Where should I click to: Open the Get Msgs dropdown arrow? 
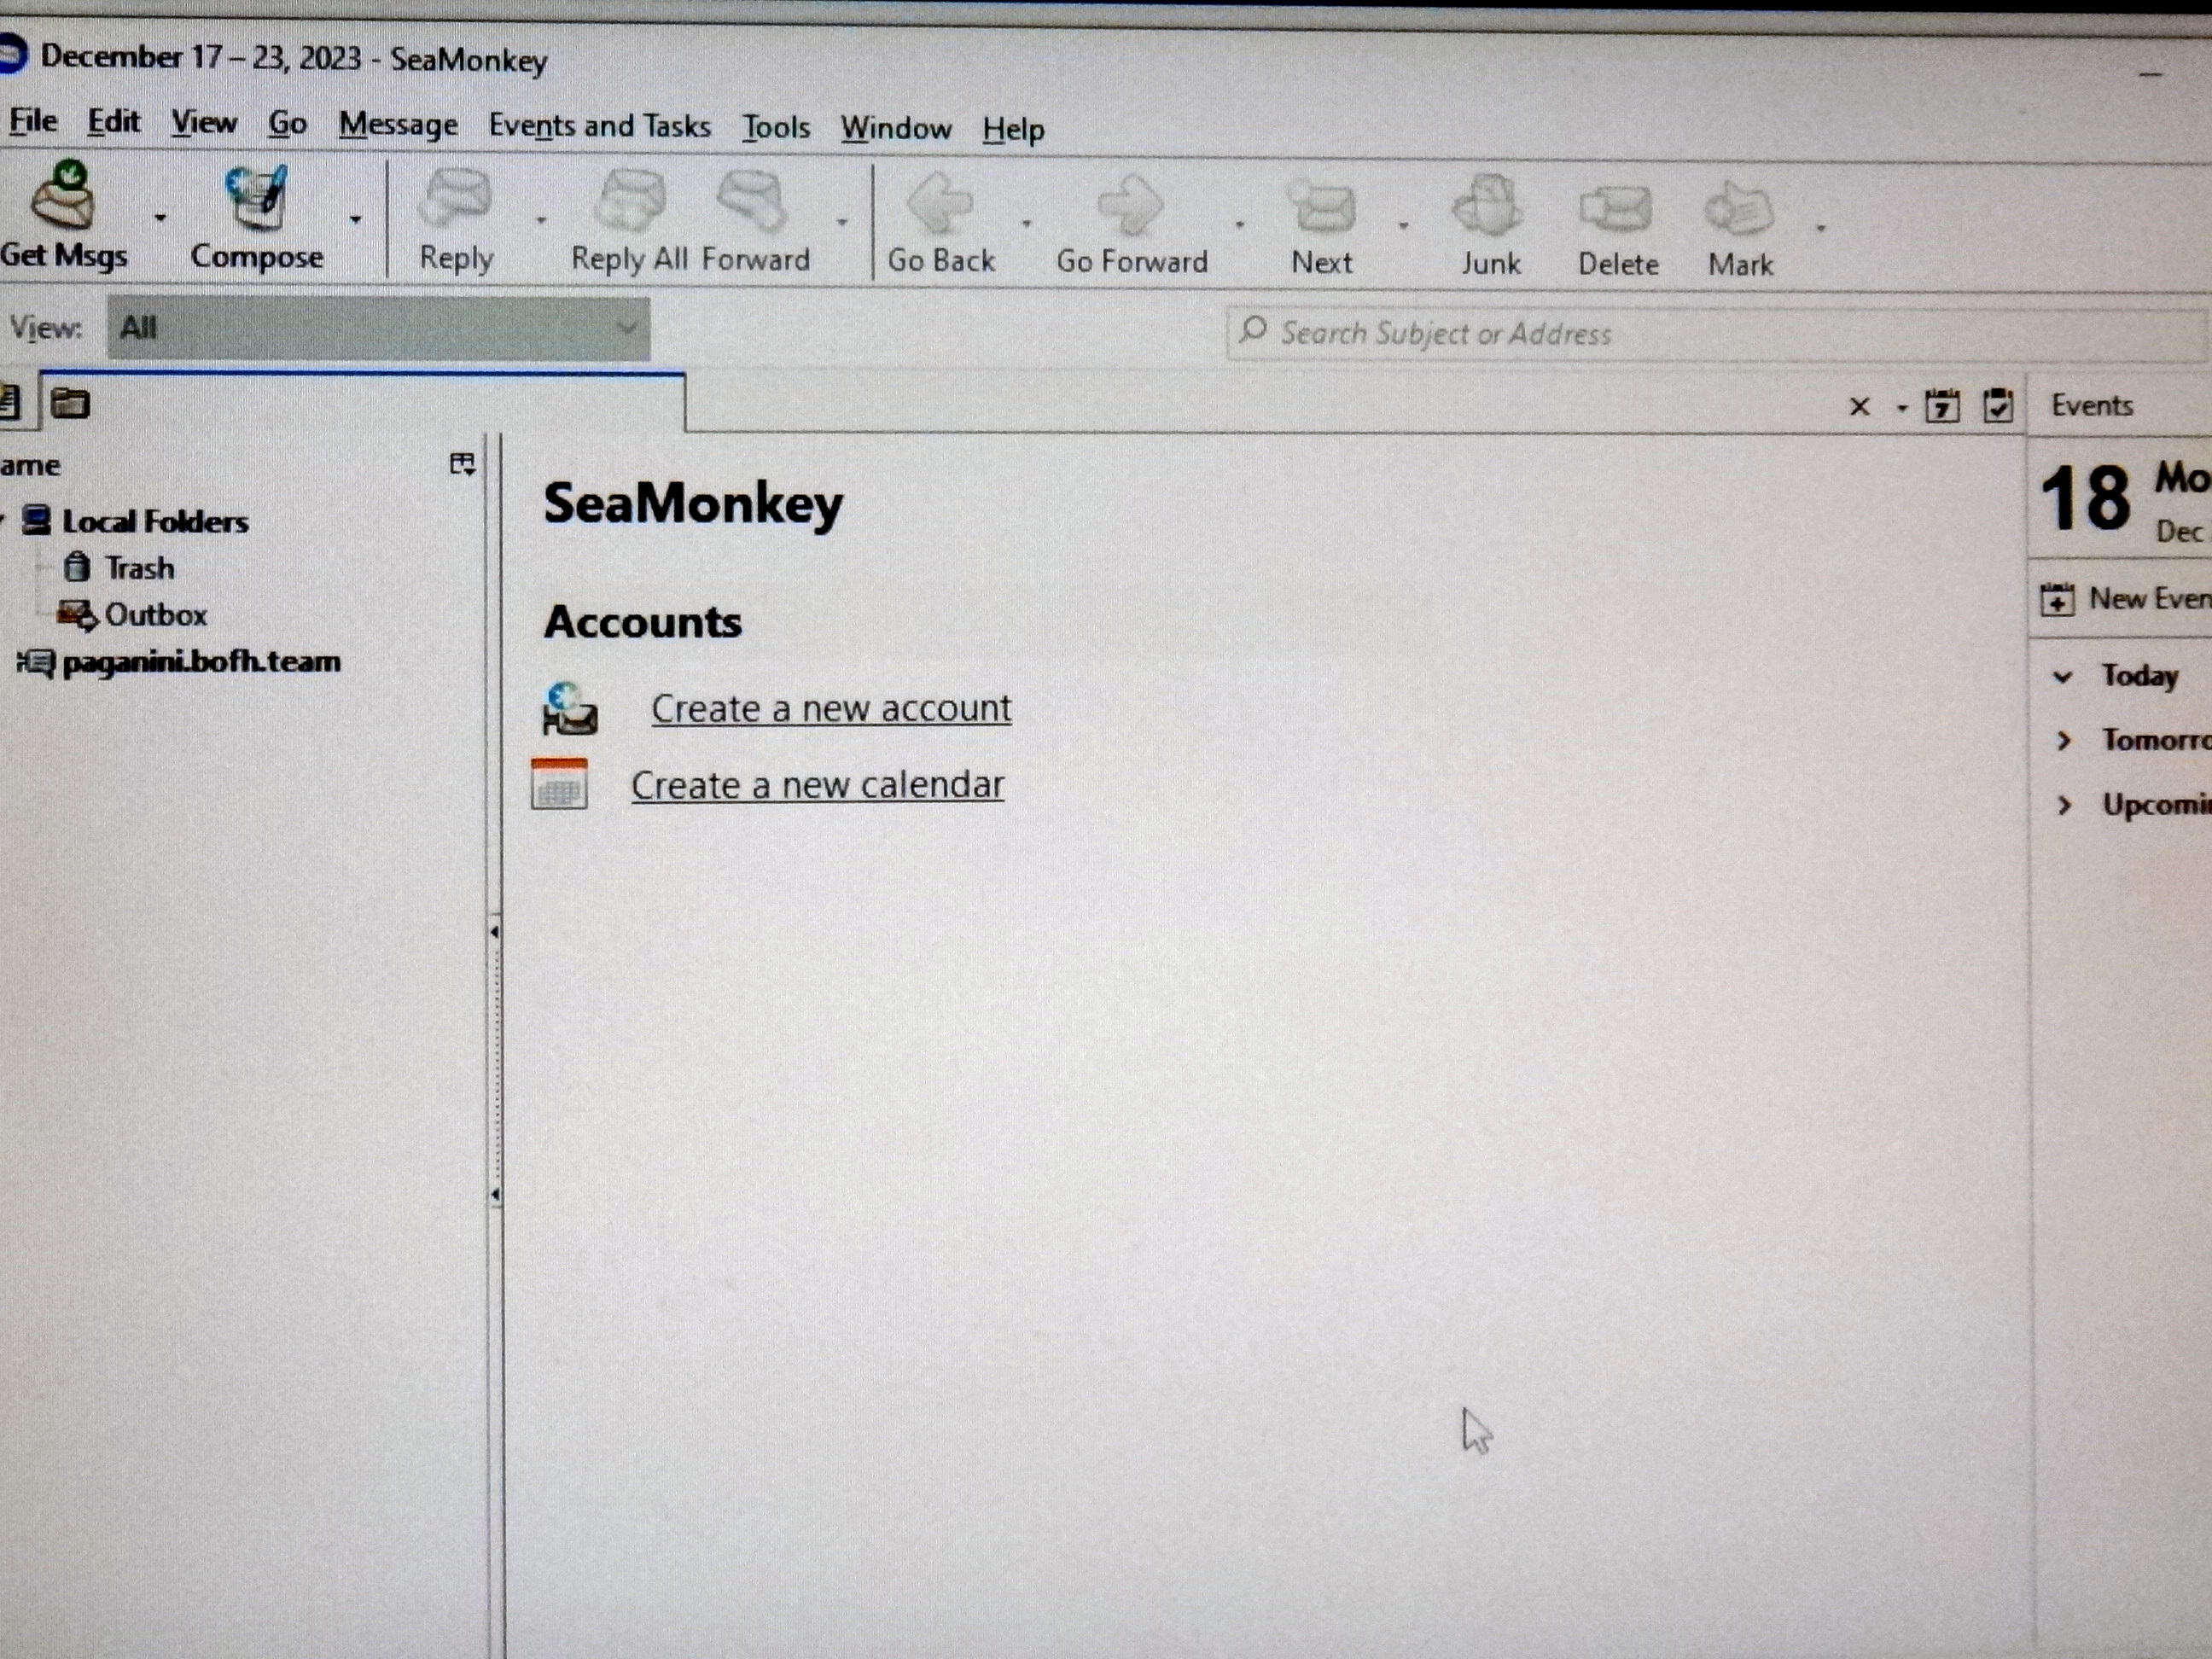[x=160, y=216]
